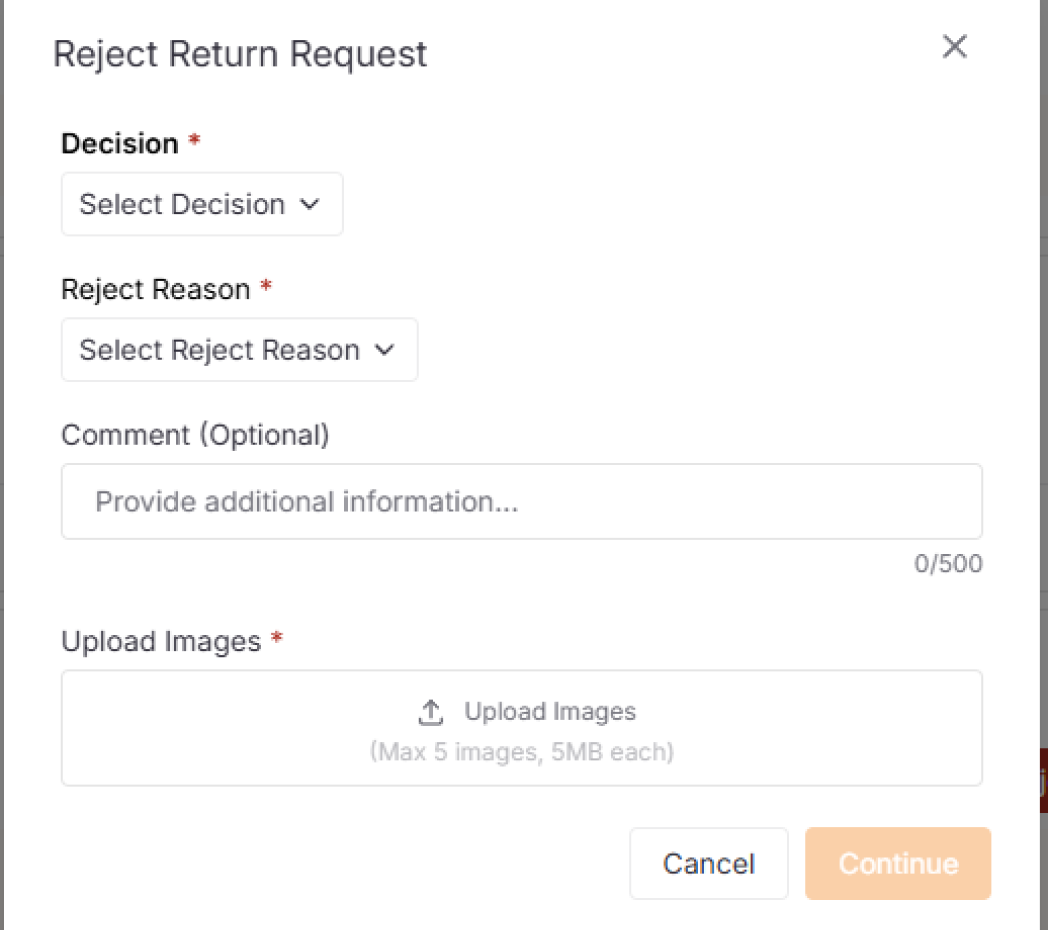Viewport: 1048px width, 930px height.
Task: Click the Comment (Optional) label
Action: tap(196, 434)
